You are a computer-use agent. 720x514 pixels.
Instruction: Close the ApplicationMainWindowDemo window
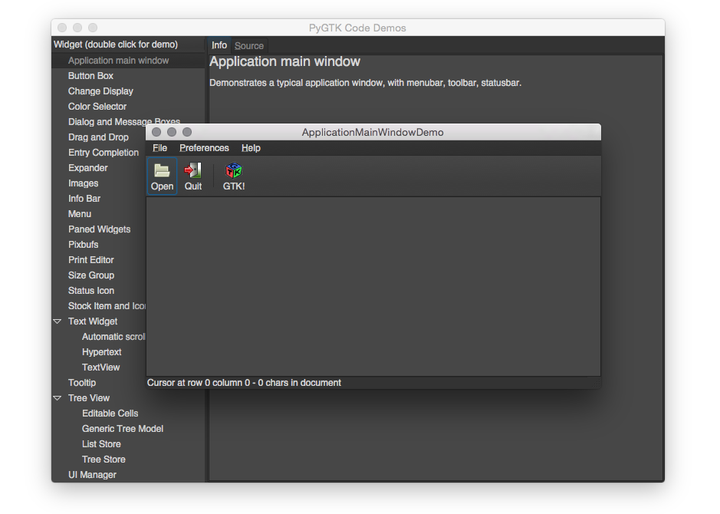157,132
